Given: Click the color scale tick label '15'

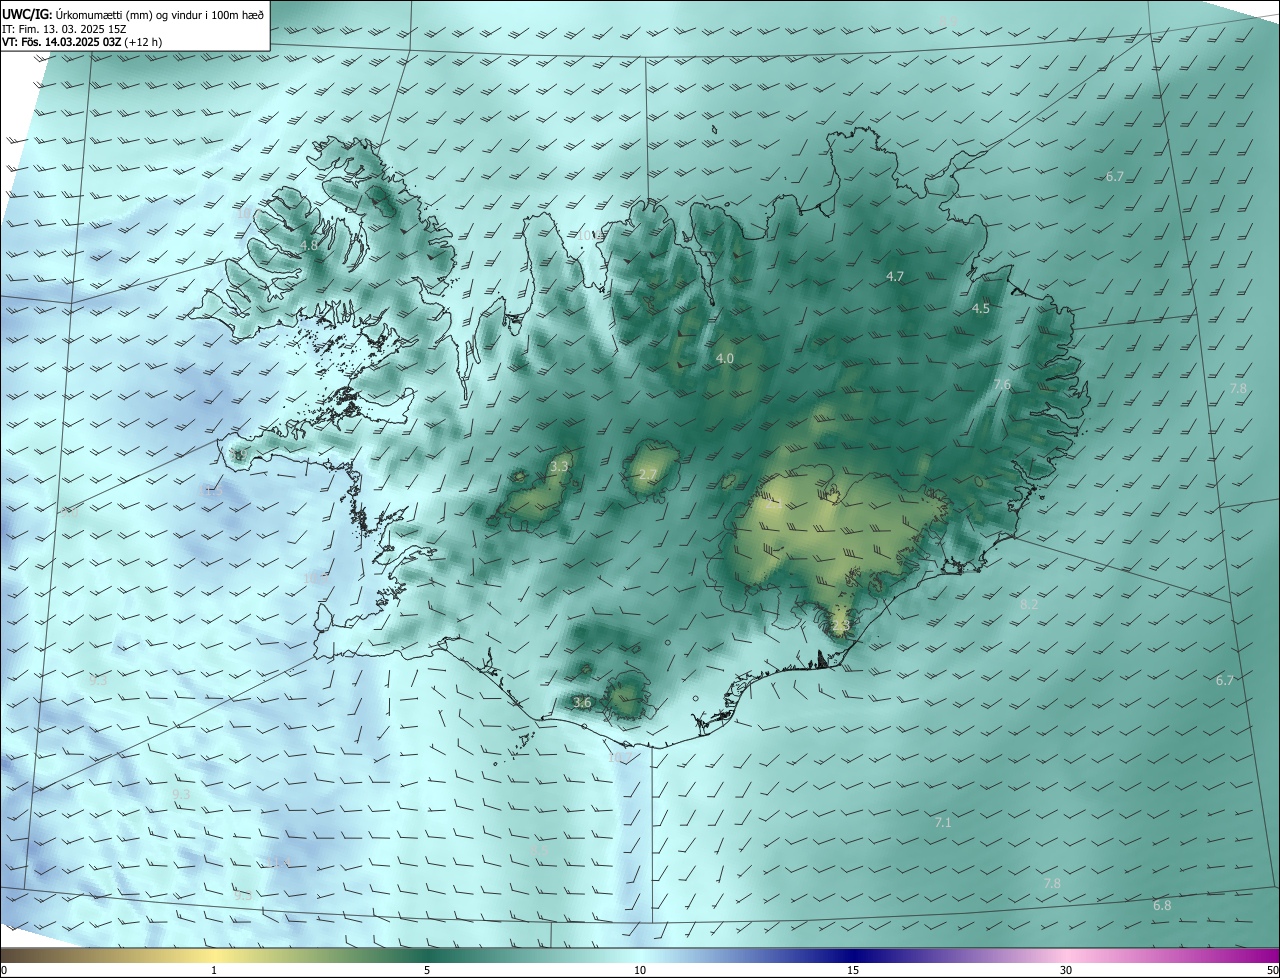Looking at the screenshot, I should coord(853,971).
